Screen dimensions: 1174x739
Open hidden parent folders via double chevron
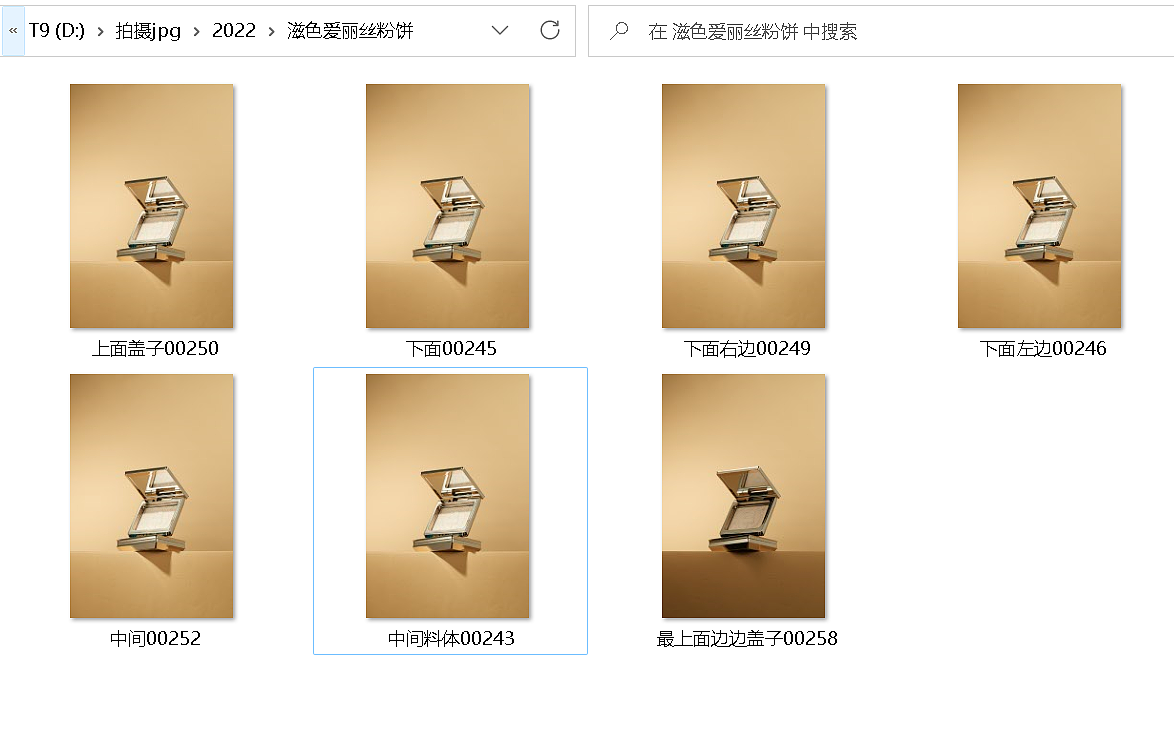(13, 31)
